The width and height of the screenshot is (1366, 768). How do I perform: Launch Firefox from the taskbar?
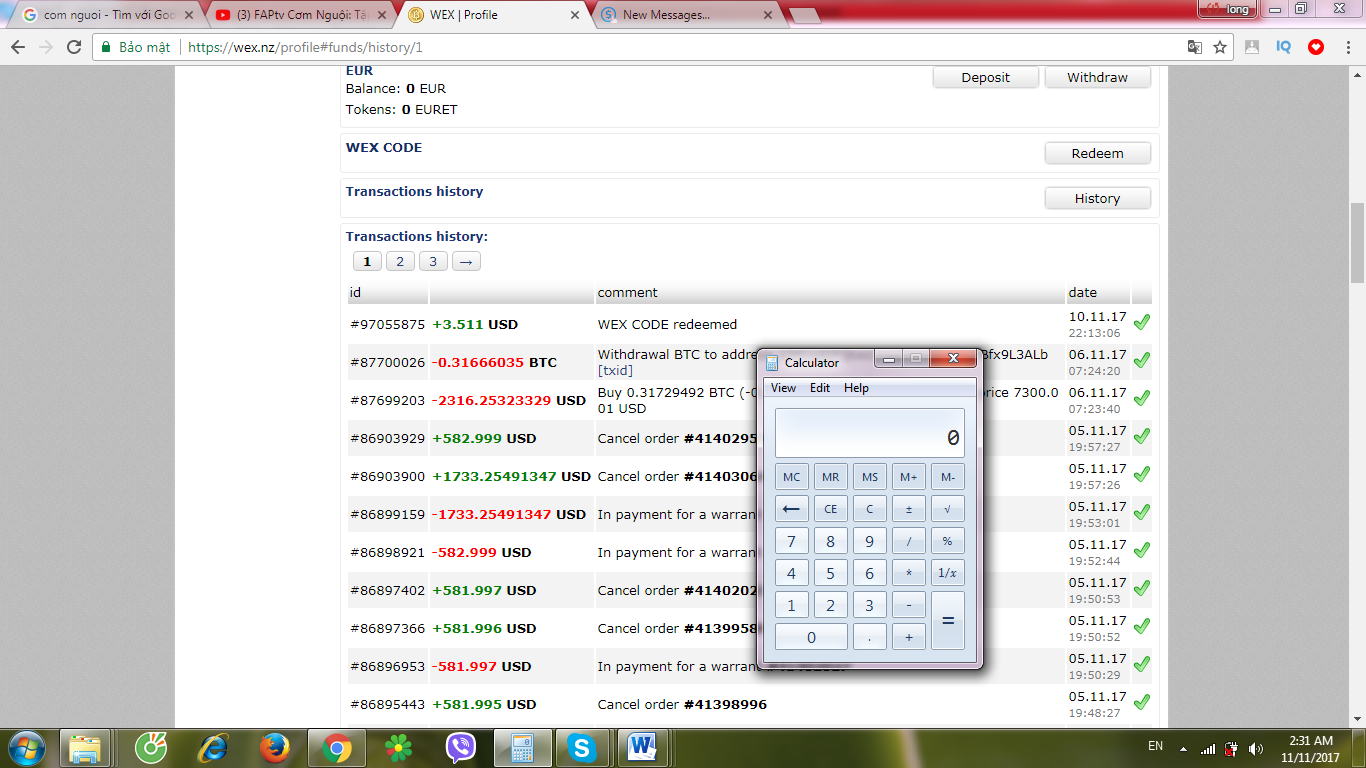(x=274, y=747)
